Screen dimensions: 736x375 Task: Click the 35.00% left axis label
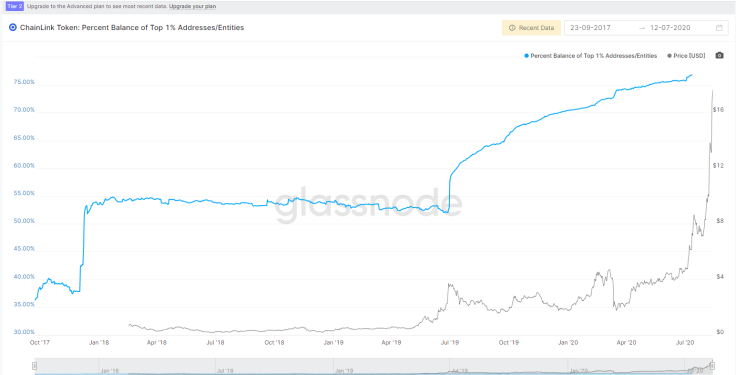[24, 305]
